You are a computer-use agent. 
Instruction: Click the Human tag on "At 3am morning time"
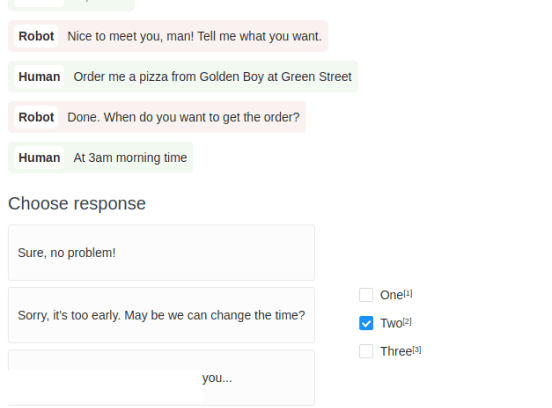(x=39, y=157)
